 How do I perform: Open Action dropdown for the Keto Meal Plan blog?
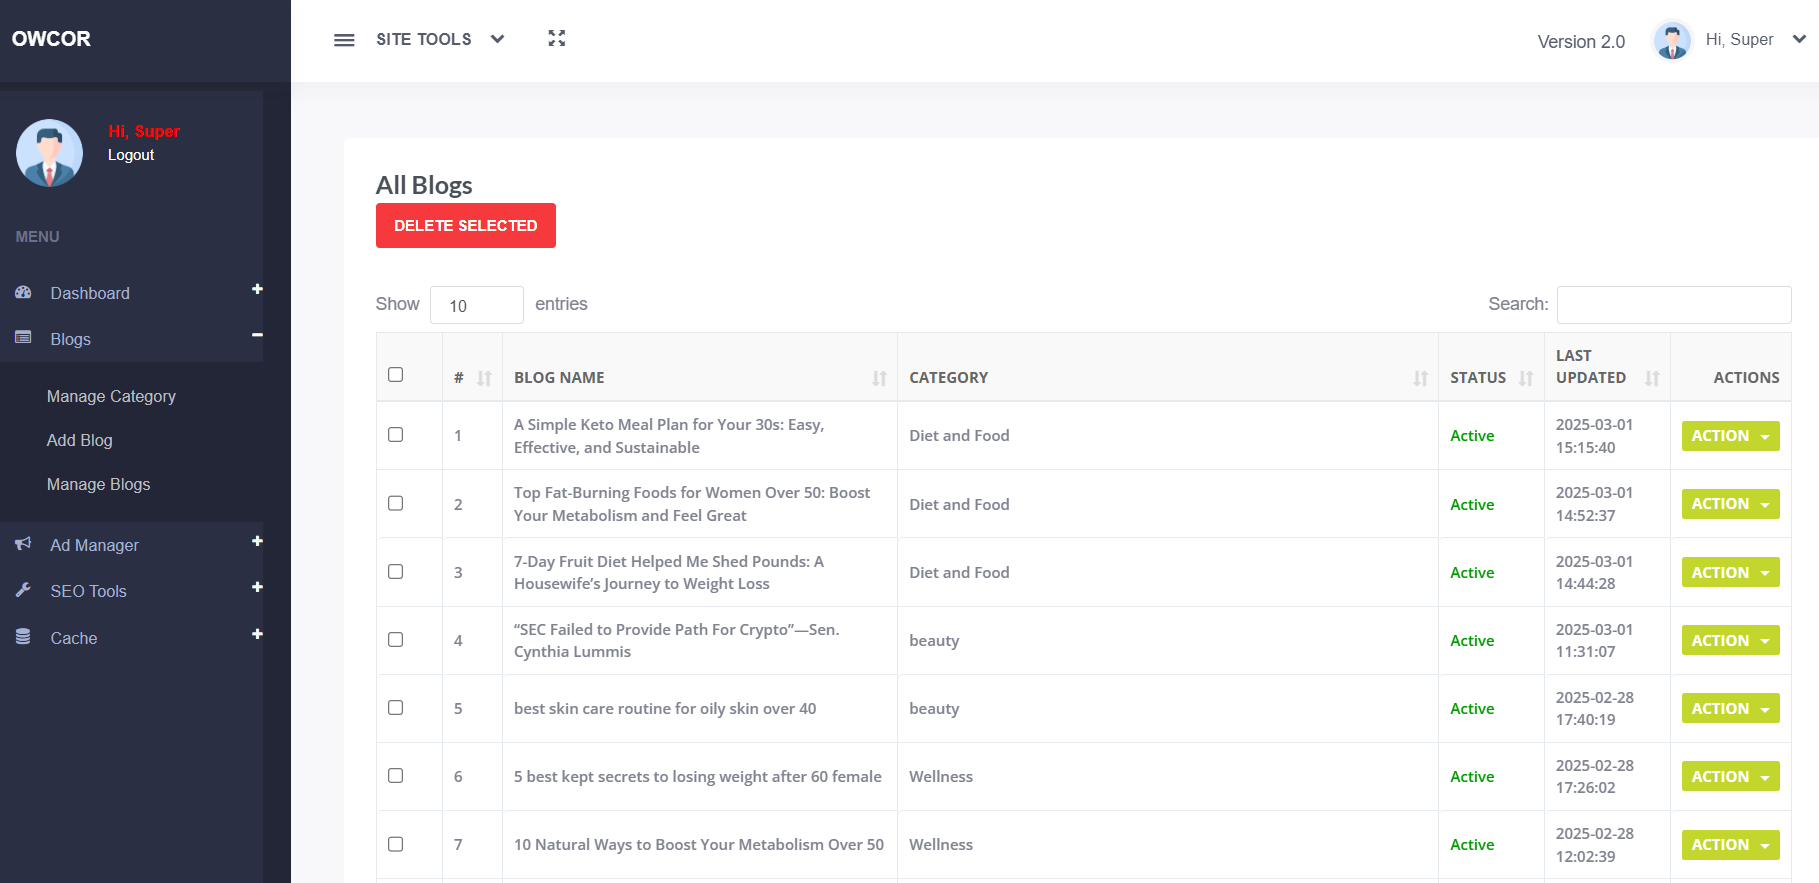click(x=1730, y=436)
